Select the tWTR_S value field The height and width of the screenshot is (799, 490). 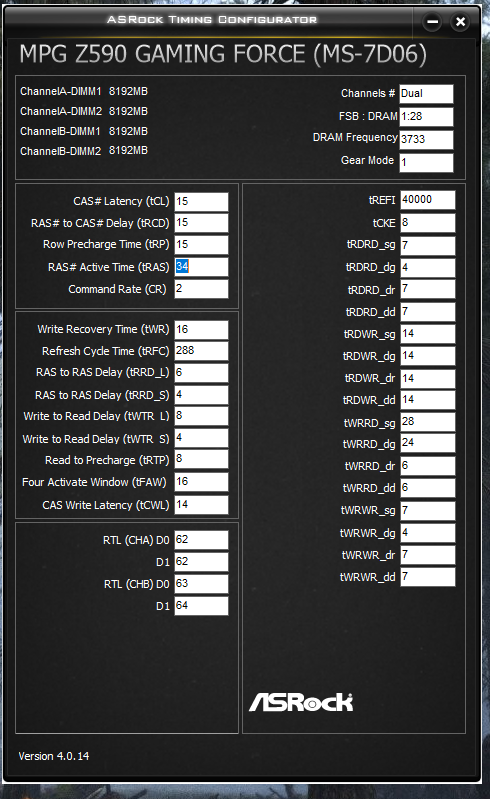pos(201,438)
